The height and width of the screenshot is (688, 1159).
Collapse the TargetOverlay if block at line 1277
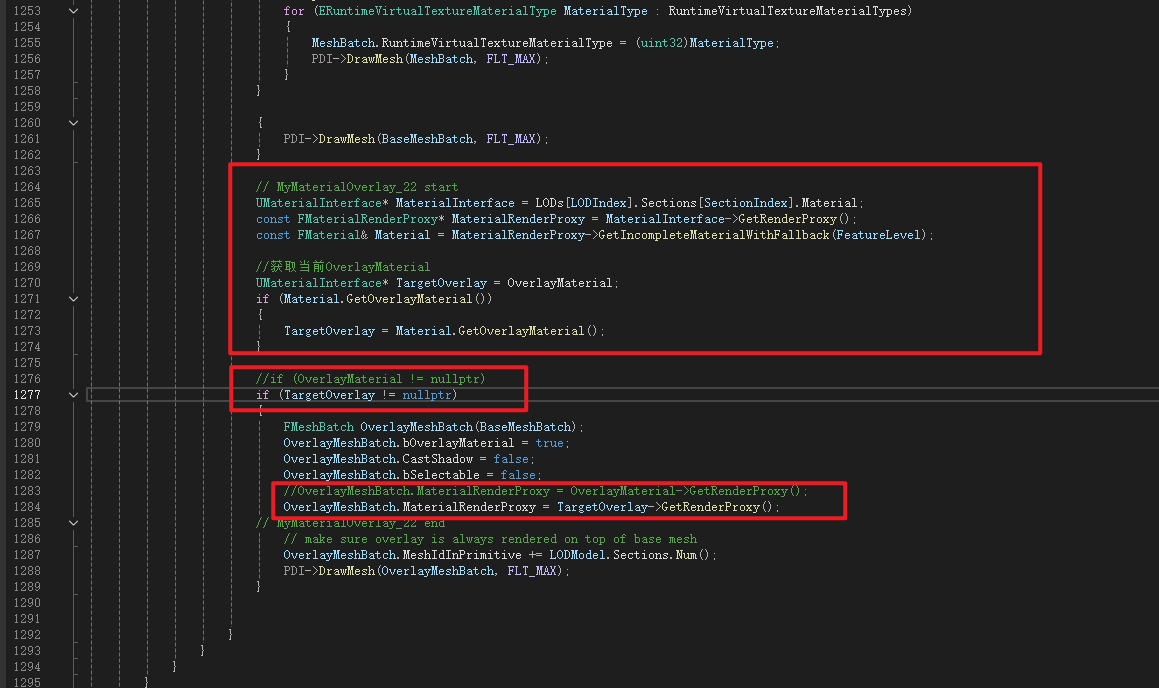click(x=73, y=395)
